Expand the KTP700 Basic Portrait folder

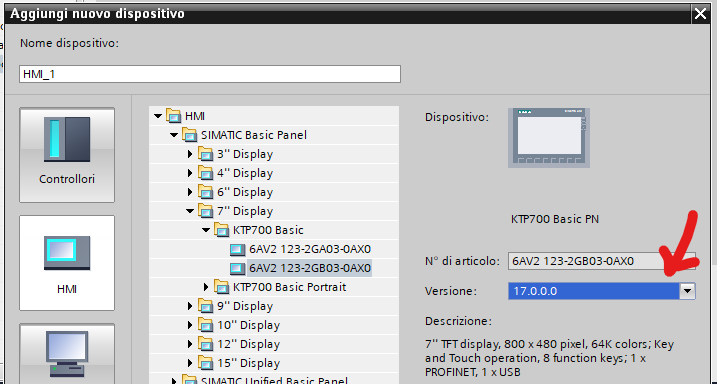tap(206, 287)
